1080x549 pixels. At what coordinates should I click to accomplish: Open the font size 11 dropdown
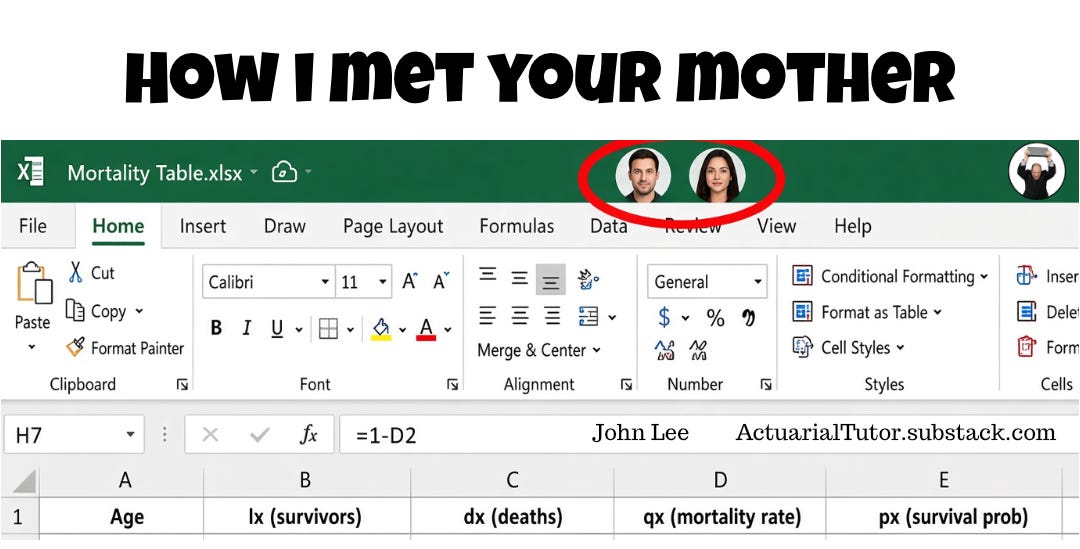coord(382,282)
